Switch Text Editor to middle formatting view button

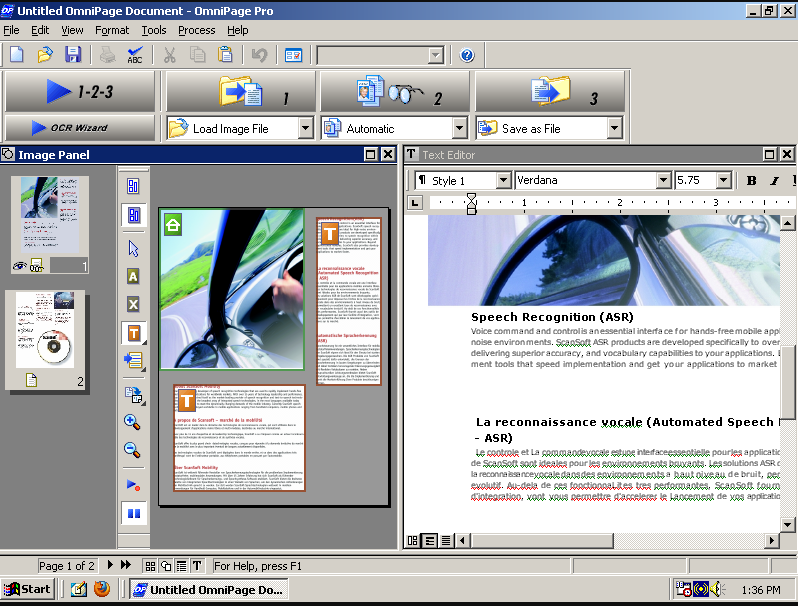pyautogui.click(x=430, y=540)
